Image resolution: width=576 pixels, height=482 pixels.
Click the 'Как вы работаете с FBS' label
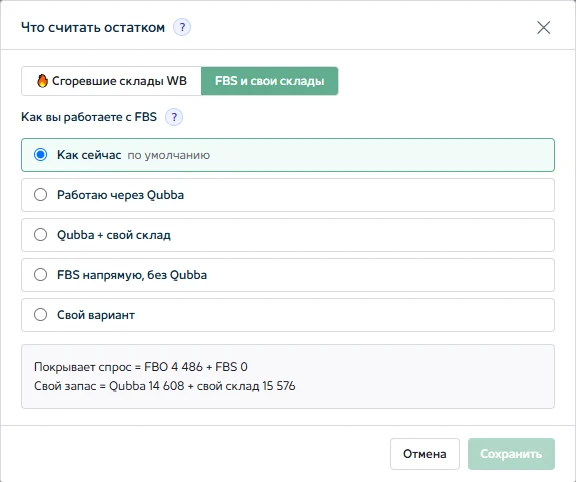[89, 117]
